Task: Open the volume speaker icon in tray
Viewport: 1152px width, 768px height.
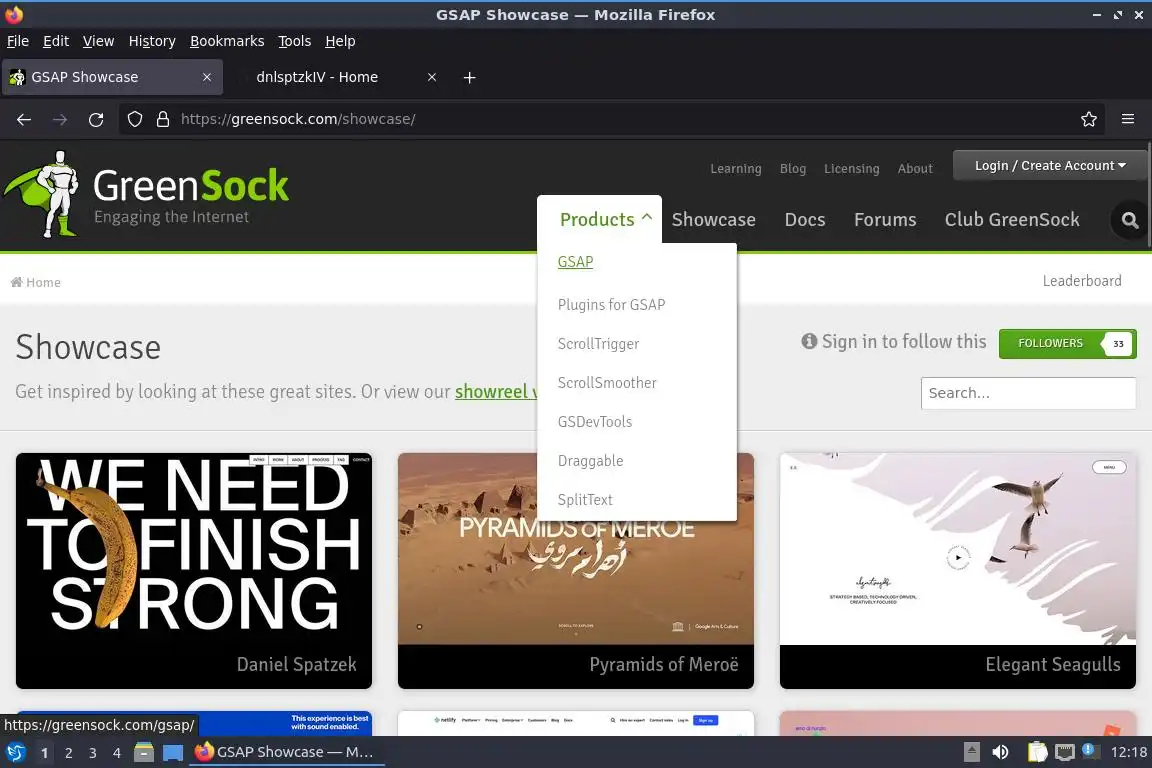Action: pos(1000,752)
